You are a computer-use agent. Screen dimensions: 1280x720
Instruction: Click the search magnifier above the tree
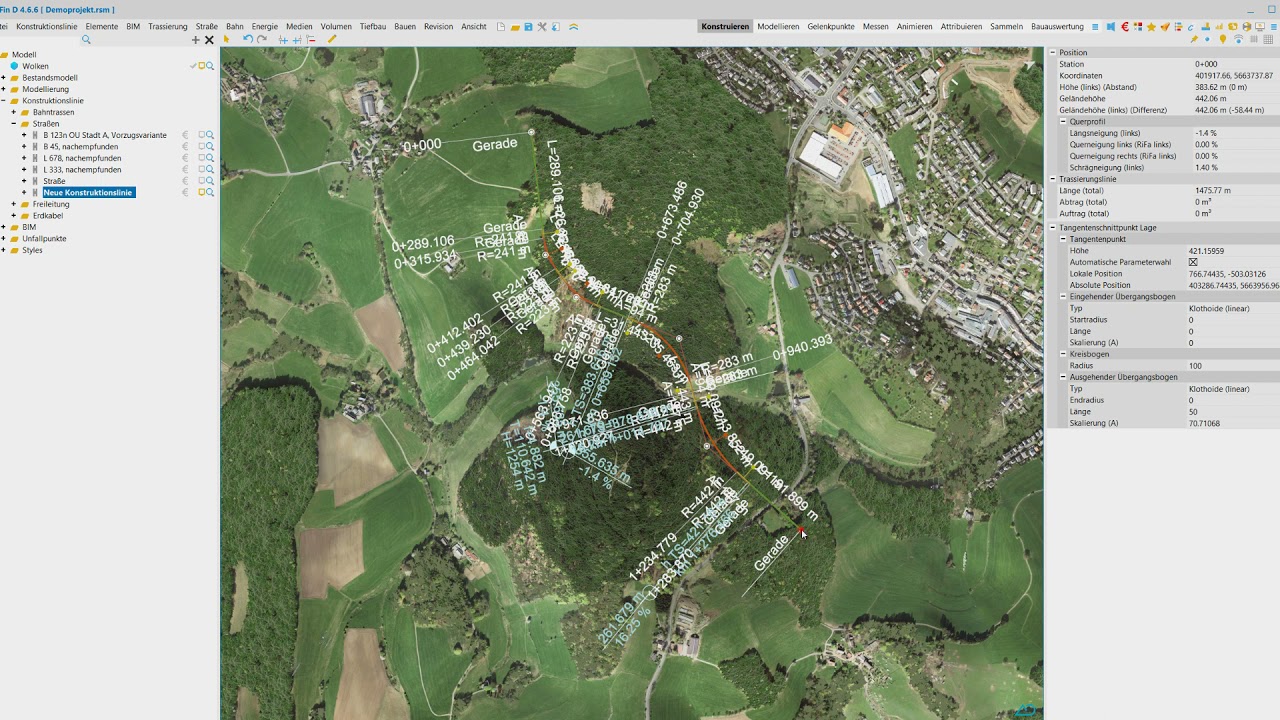pos(86,40)
